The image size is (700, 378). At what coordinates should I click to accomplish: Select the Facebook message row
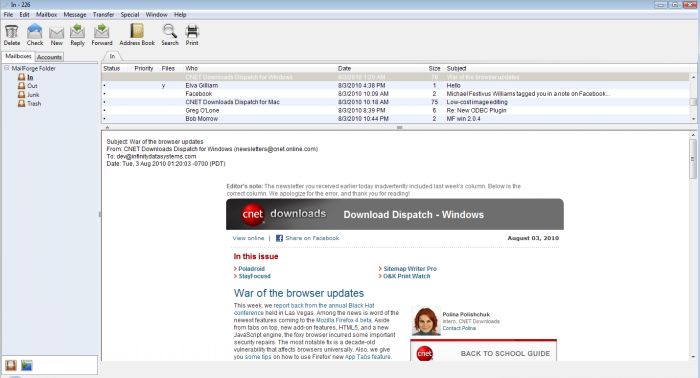tap(396, 94)
